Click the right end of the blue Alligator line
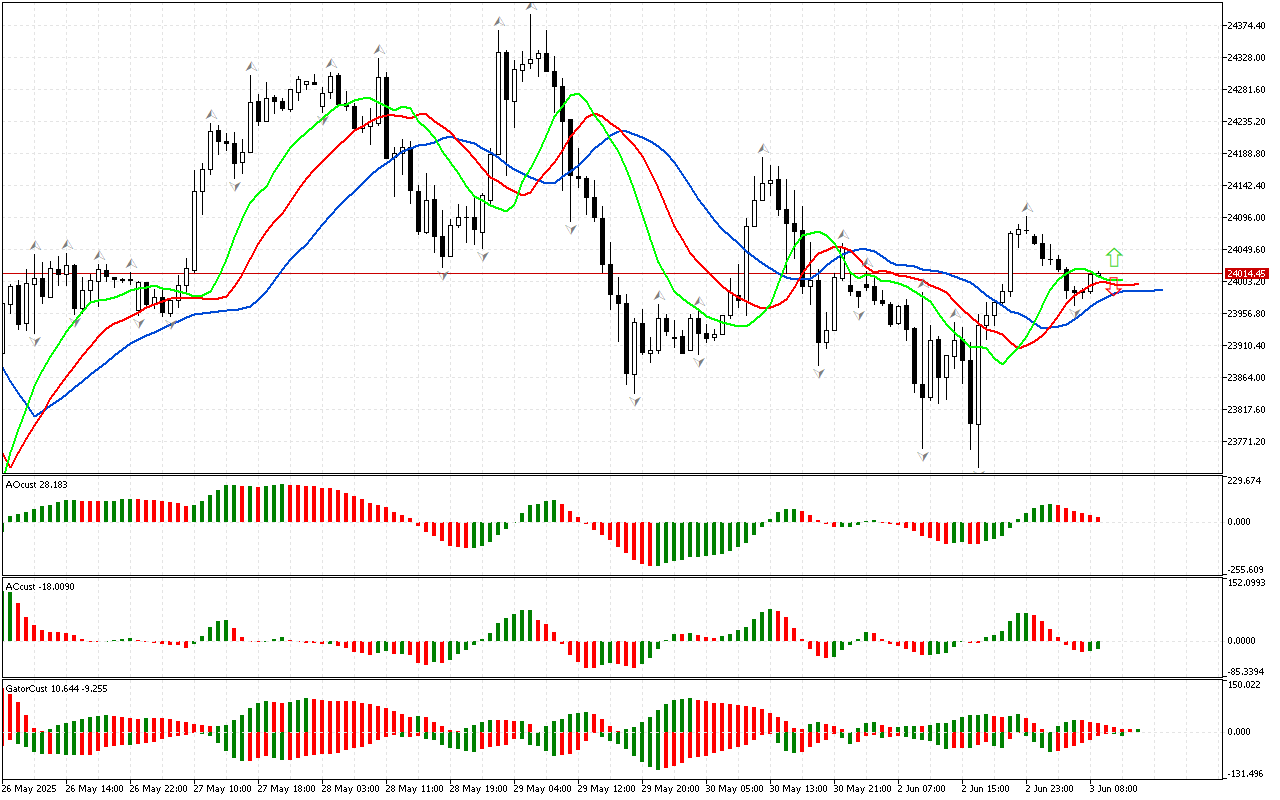The image size is (1280, 800). (x=1160, y=290)
